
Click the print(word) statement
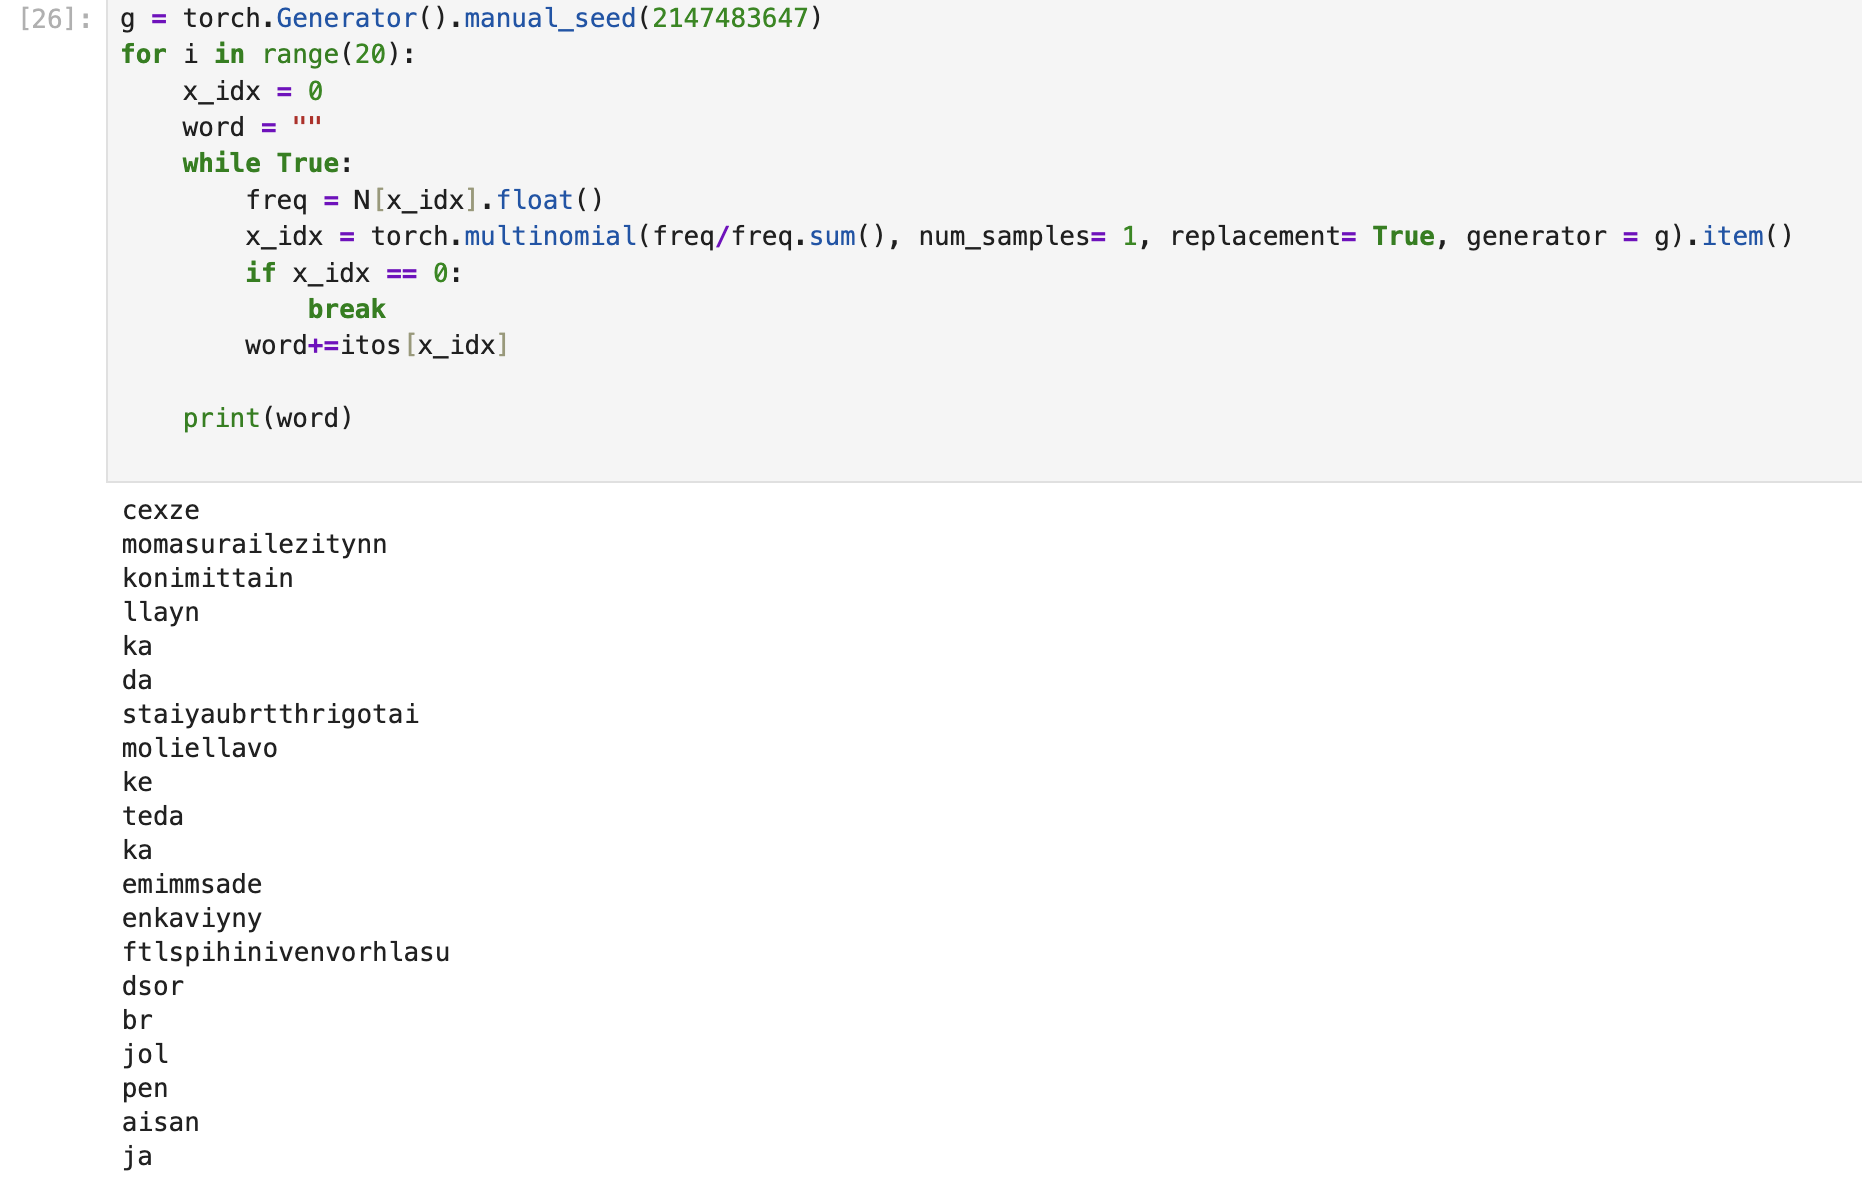267,419
